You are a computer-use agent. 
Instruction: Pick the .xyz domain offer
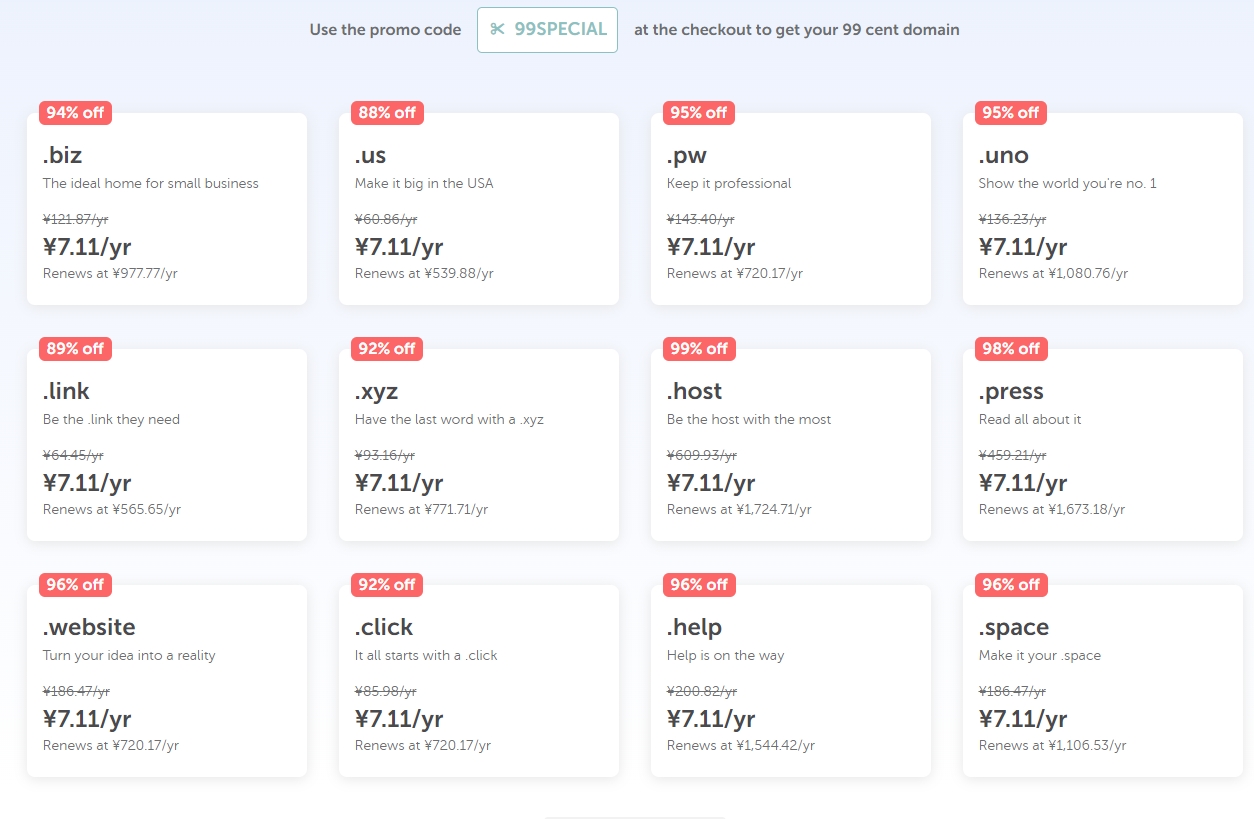click(478, 445)
